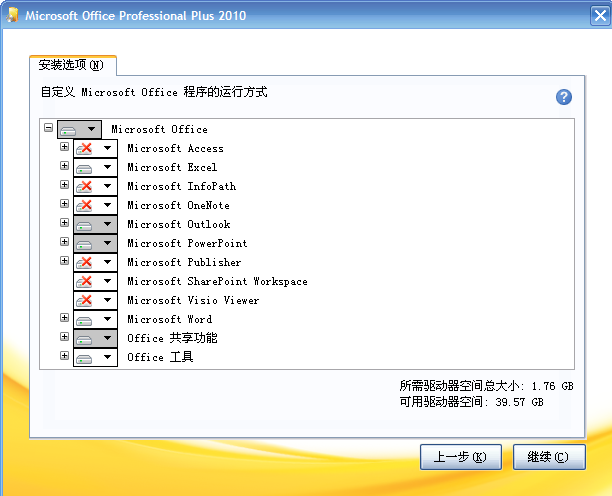Click drive icon beside Microsoft Office root
The width and height of the screenshot is (612, 496).
click(68, 130)
